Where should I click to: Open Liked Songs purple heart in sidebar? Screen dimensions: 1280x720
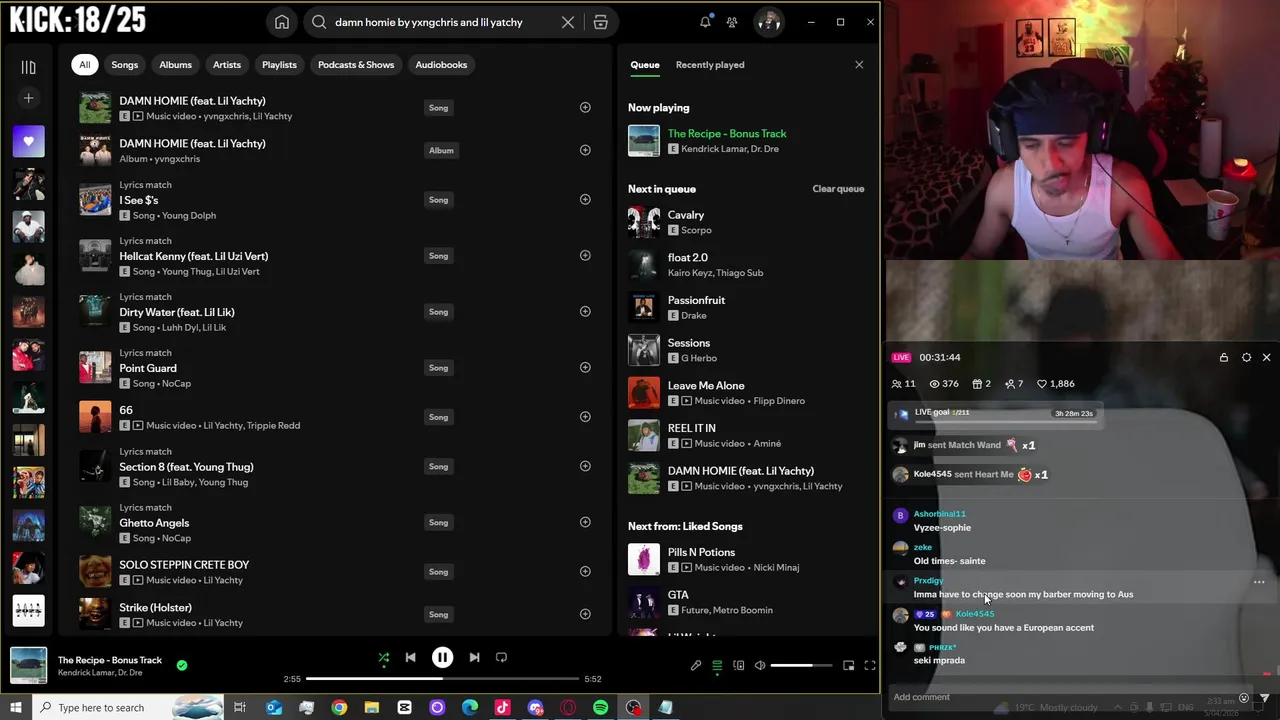pyautogui.click(x=28, y=141)
